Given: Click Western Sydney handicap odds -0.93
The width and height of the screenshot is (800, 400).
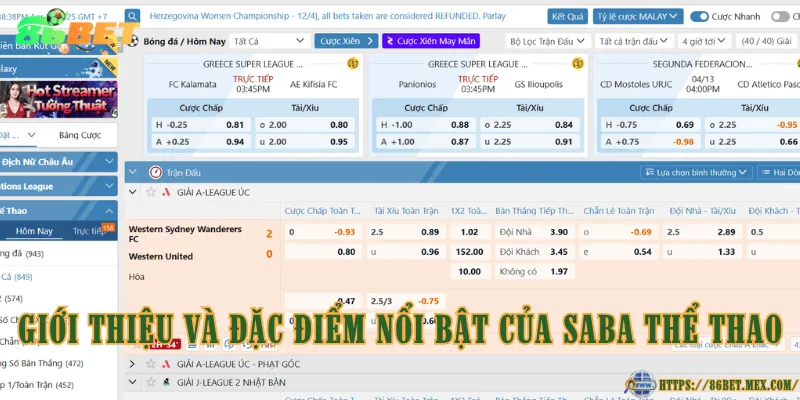Looking at the screenshot, I should click(x=323, y=232).
